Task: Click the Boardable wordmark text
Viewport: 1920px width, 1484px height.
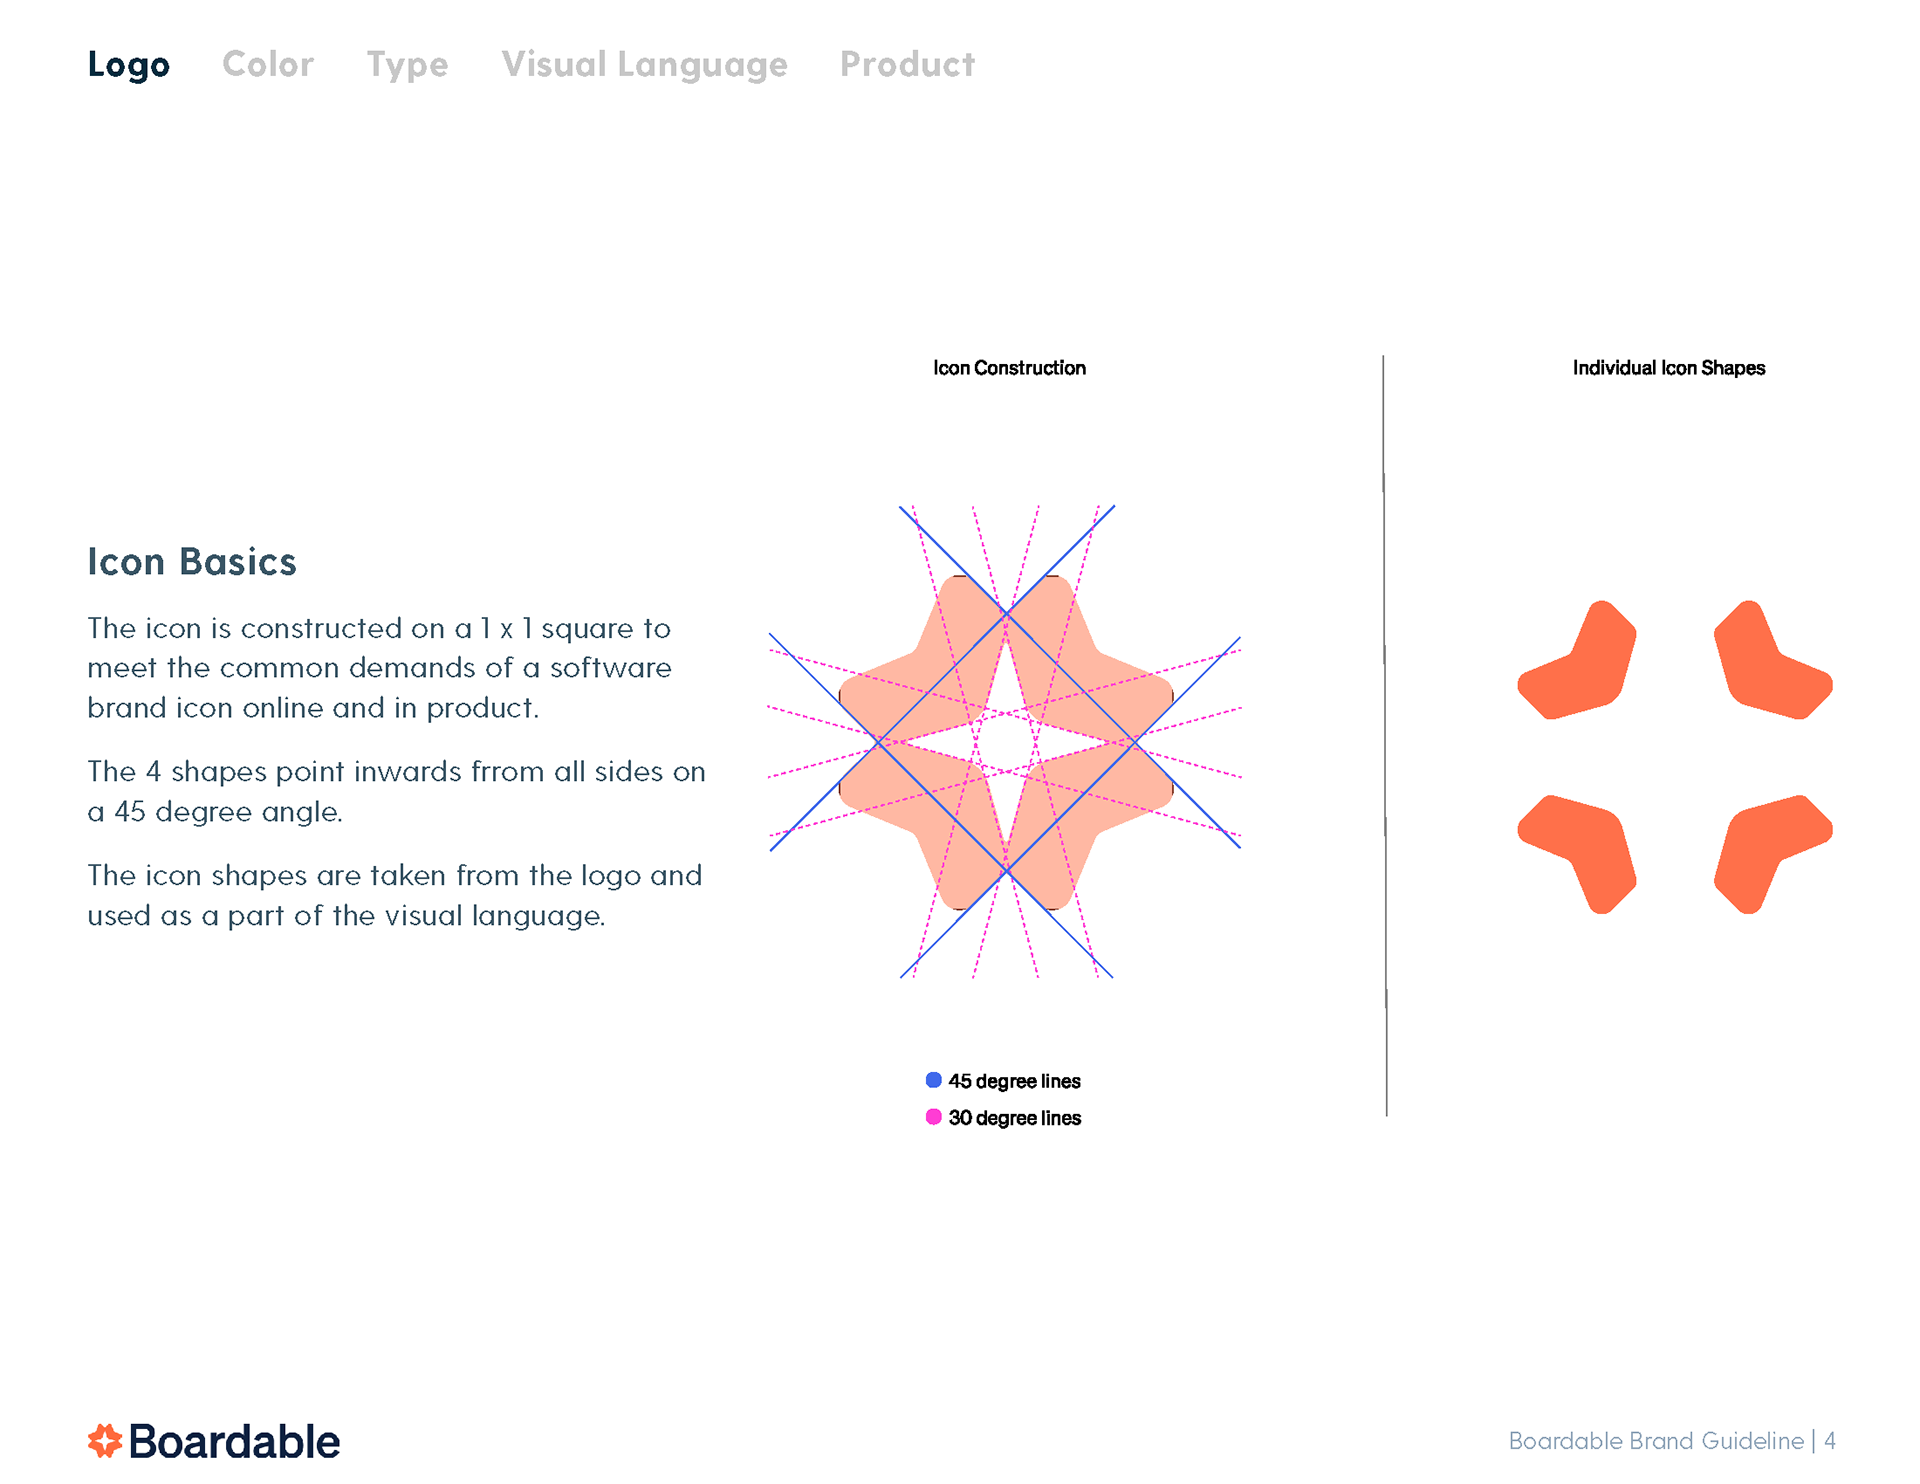Action: click(x=234, y=1442)
